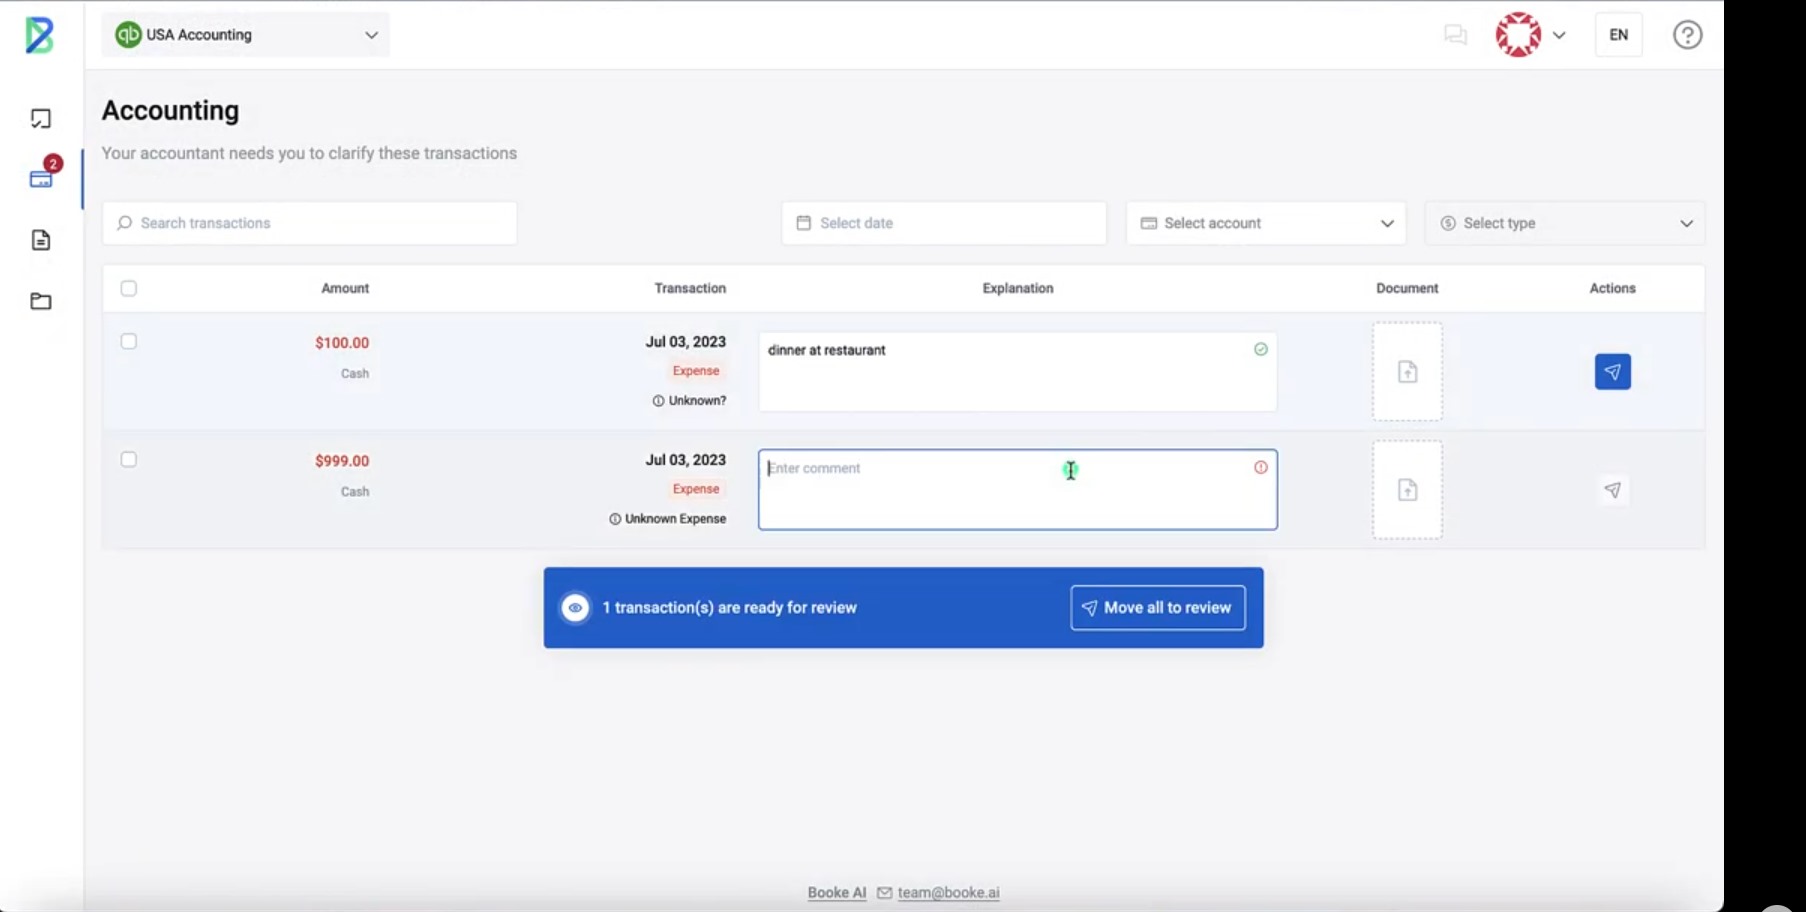Click Move all to review button
1806x912 pixels.
pyautogui.click(x=1158, y=608)
